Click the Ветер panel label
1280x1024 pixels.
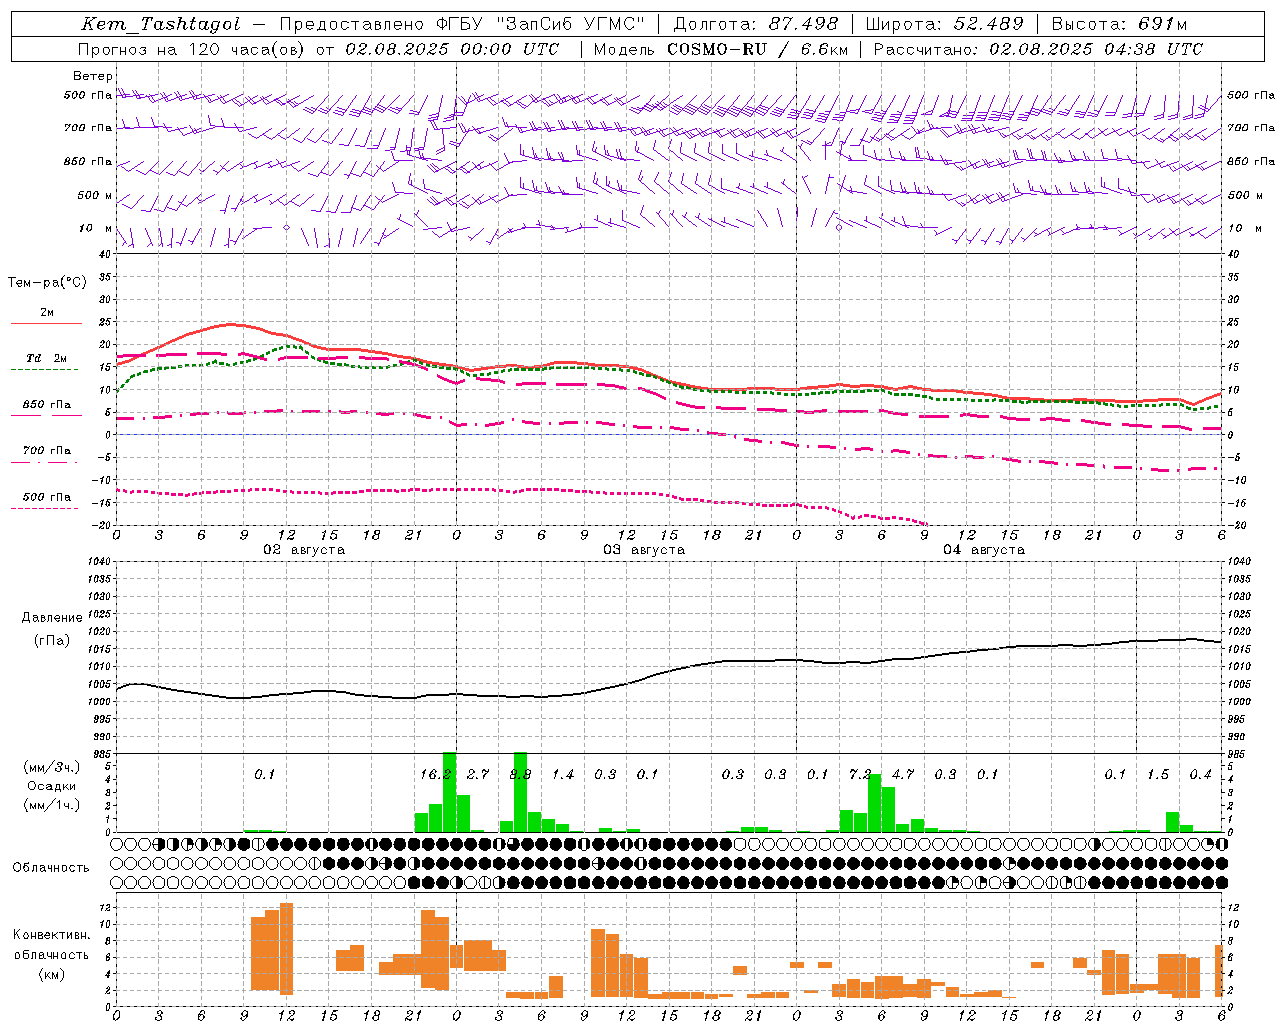93,76
